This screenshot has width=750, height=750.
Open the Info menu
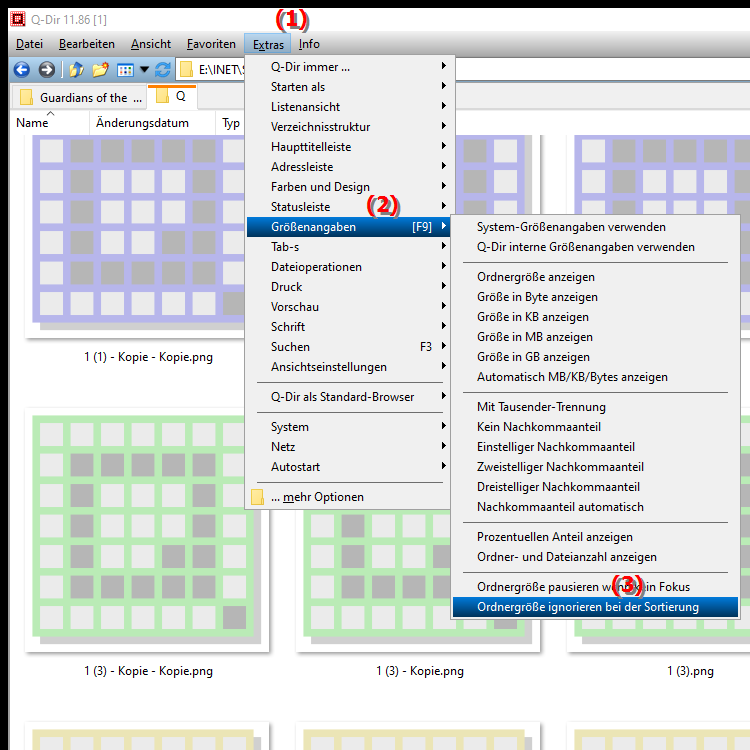tap(309, 44)
